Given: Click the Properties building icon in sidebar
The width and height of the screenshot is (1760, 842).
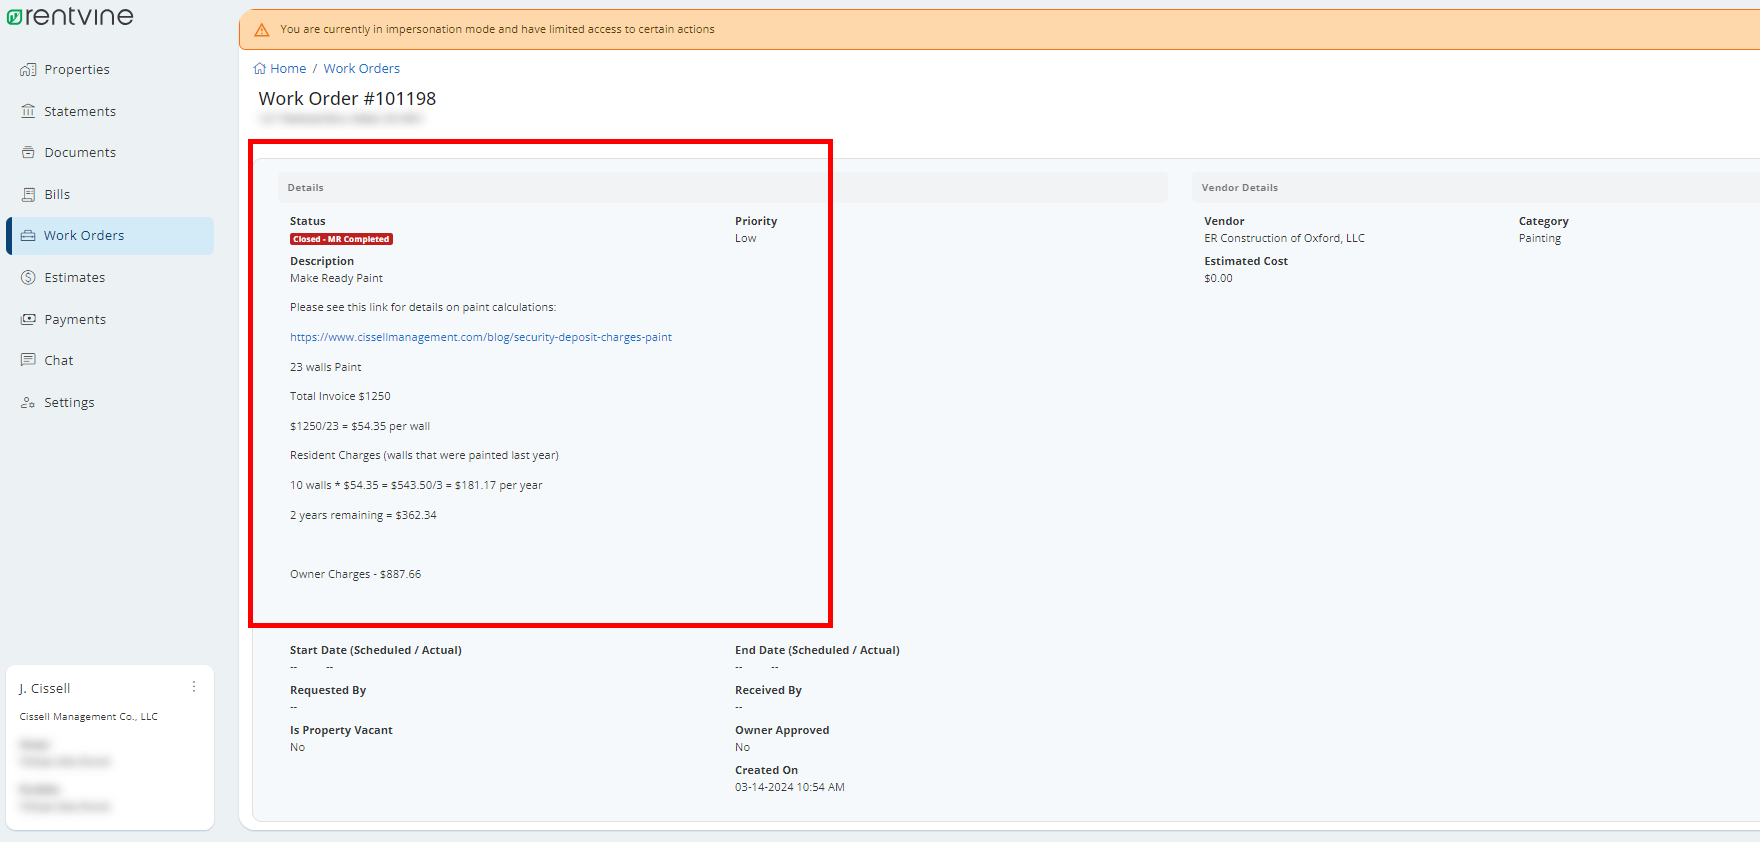Looking at the screenshot, I should [28, 70].
